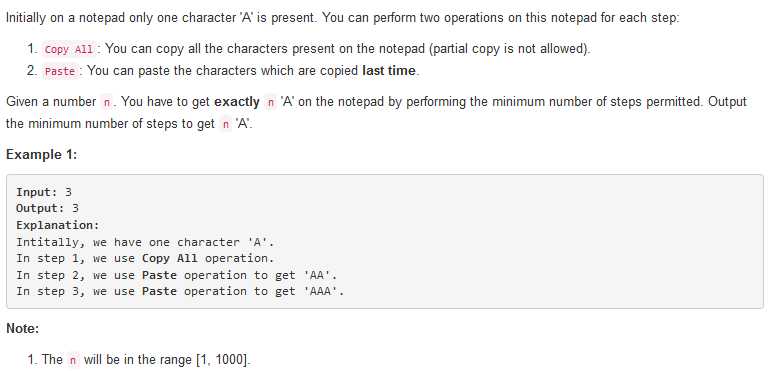Click the line 'In step 2' of the example
The height and width of the screenshot is (371, 769).
click(x=177, y=275)
